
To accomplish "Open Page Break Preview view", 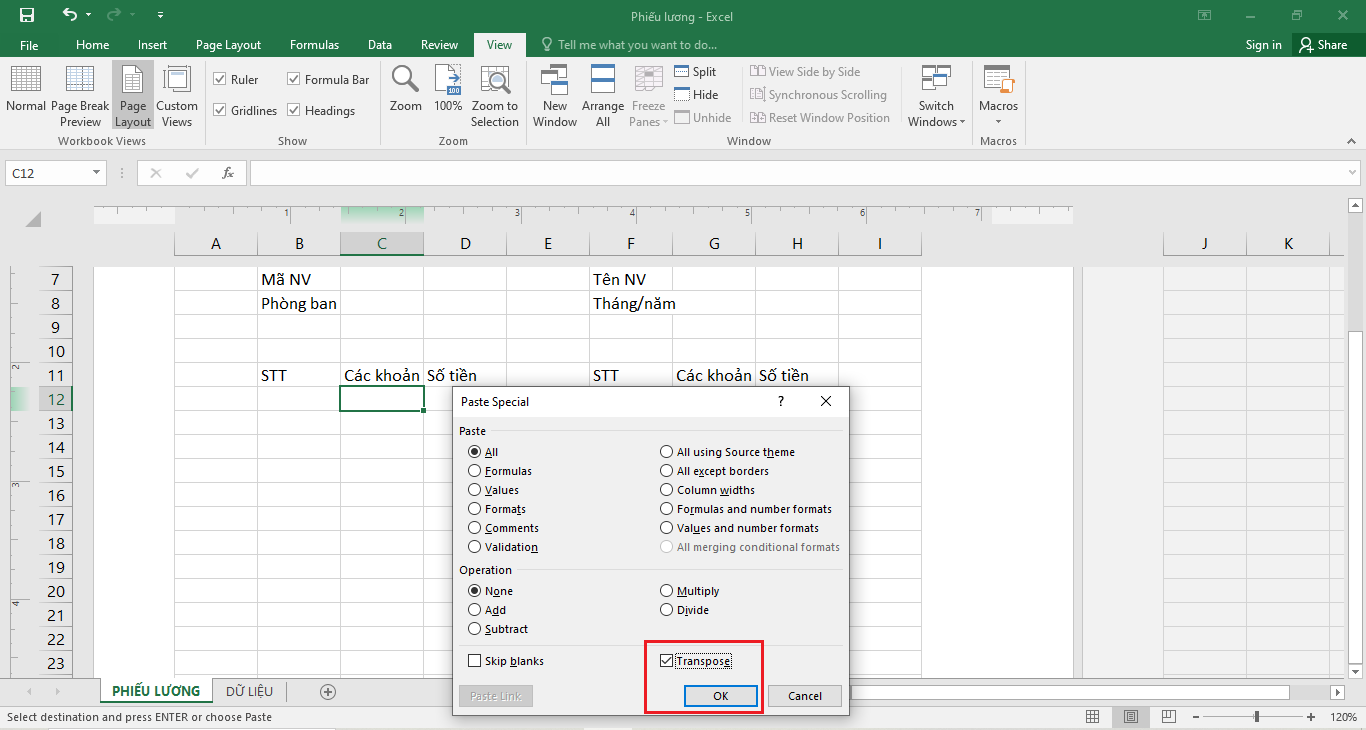I will [80, 96].
